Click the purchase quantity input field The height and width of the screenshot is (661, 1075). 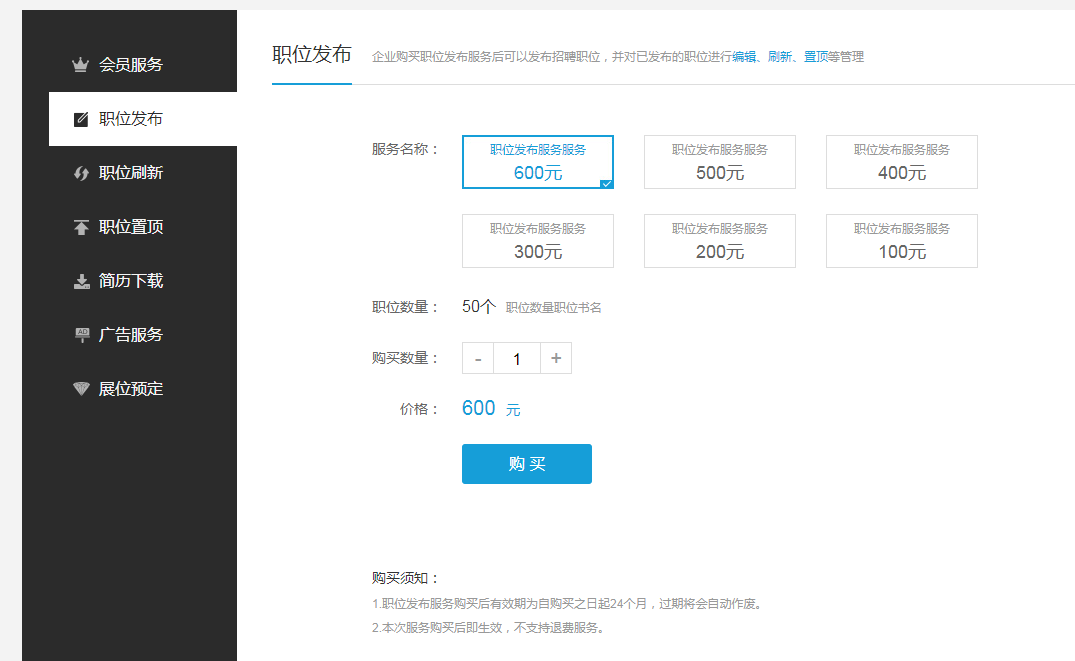(x=517, y=358)
